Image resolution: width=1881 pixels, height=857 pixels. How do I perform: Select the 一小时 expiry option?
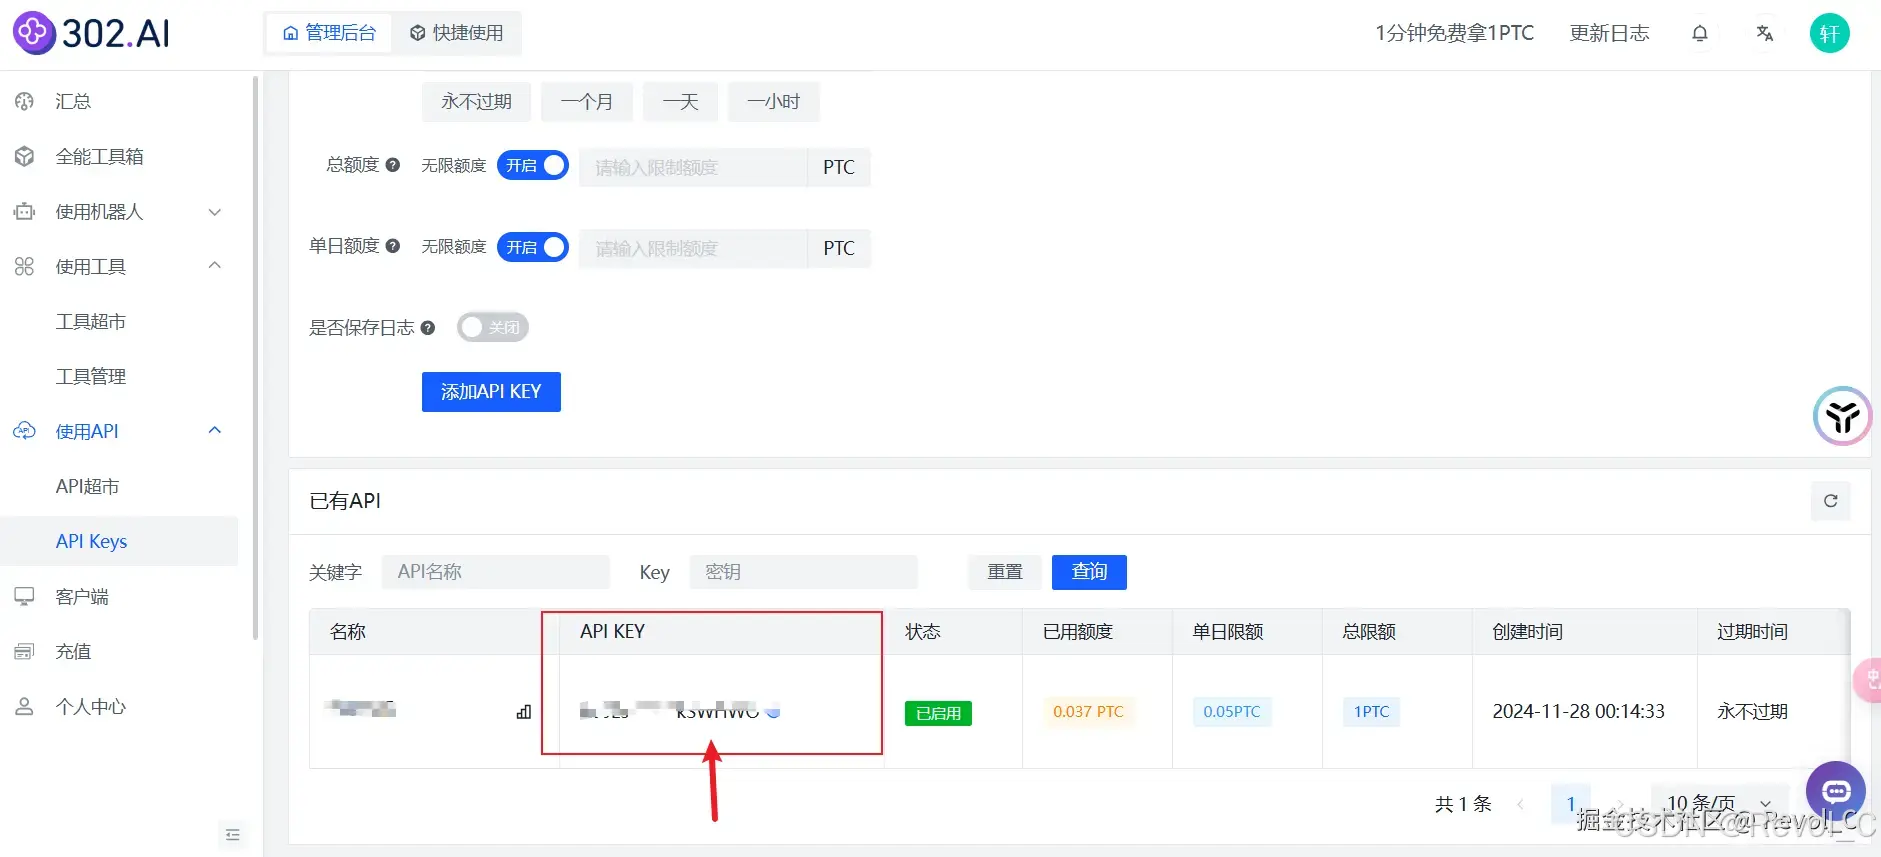pos(774,102)
